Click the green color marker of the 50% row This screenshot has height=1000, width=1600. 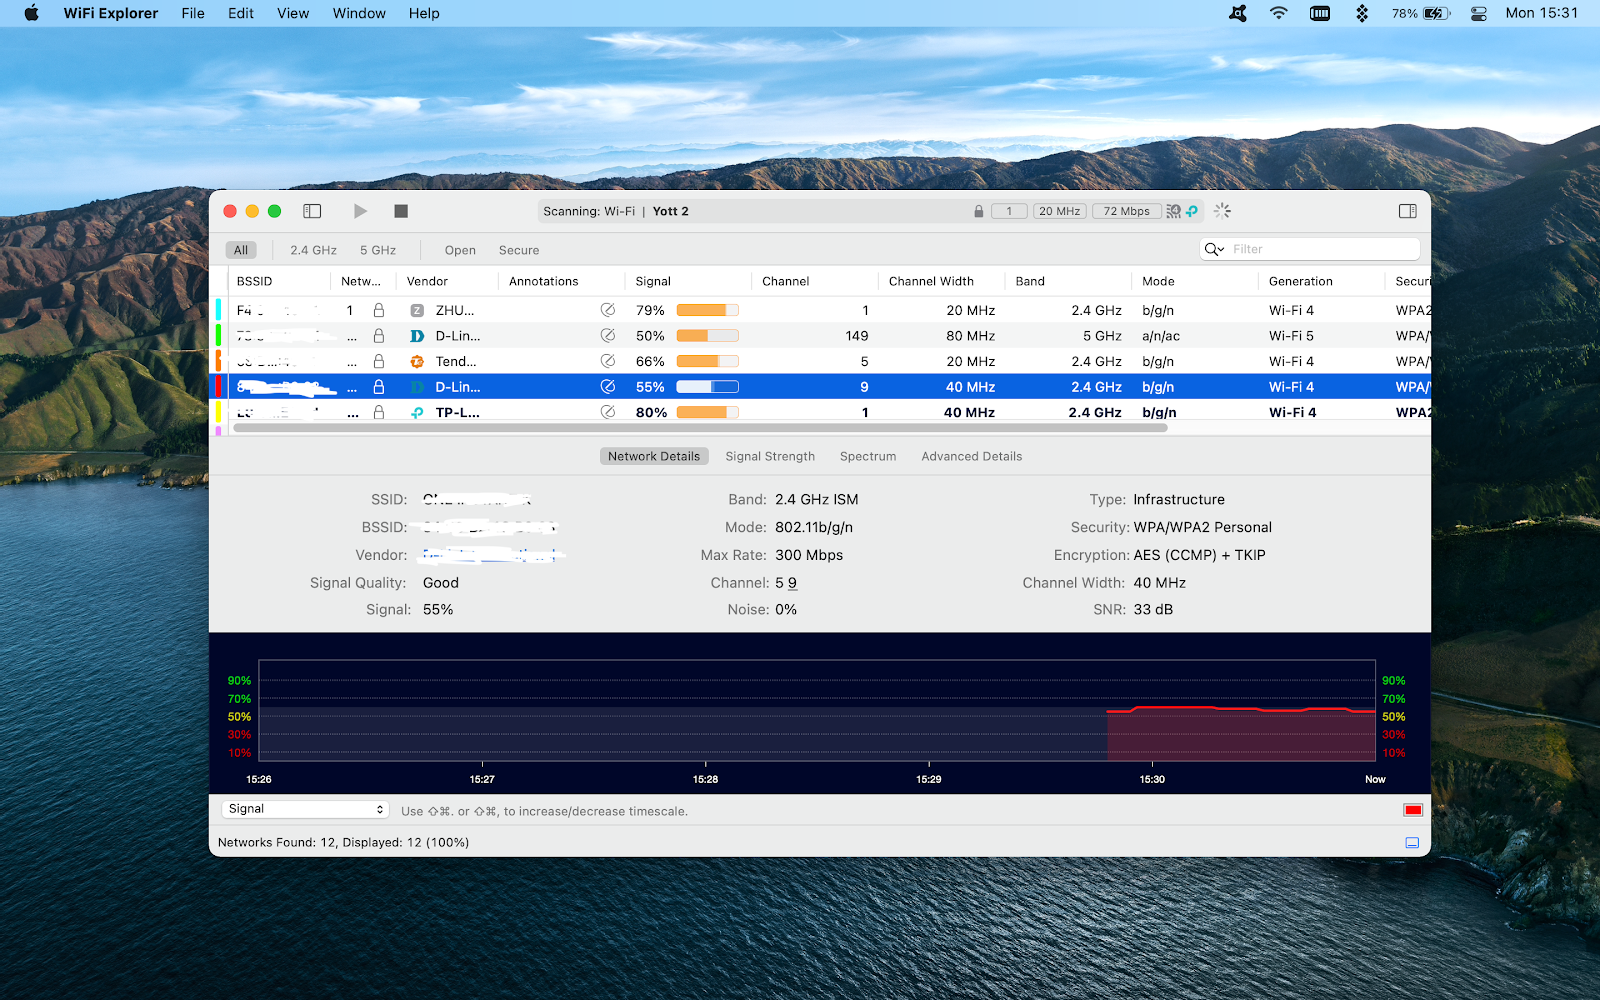[218, 336]
